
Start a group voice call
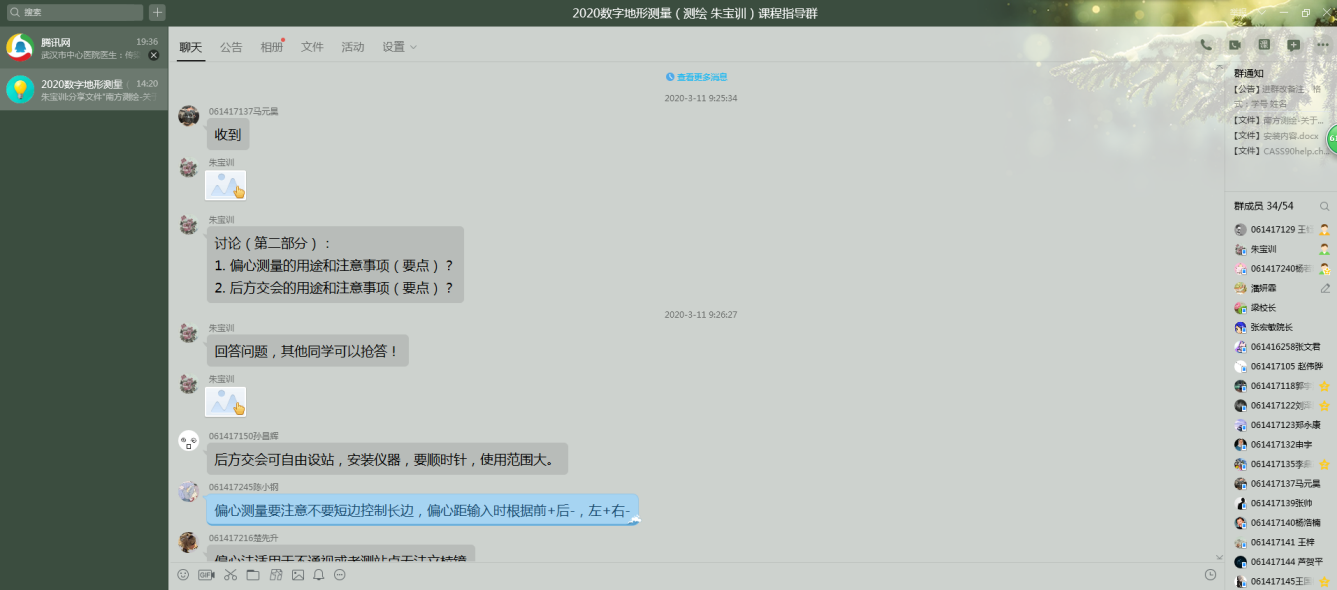pyautogui.click(x=1206, y=45)
